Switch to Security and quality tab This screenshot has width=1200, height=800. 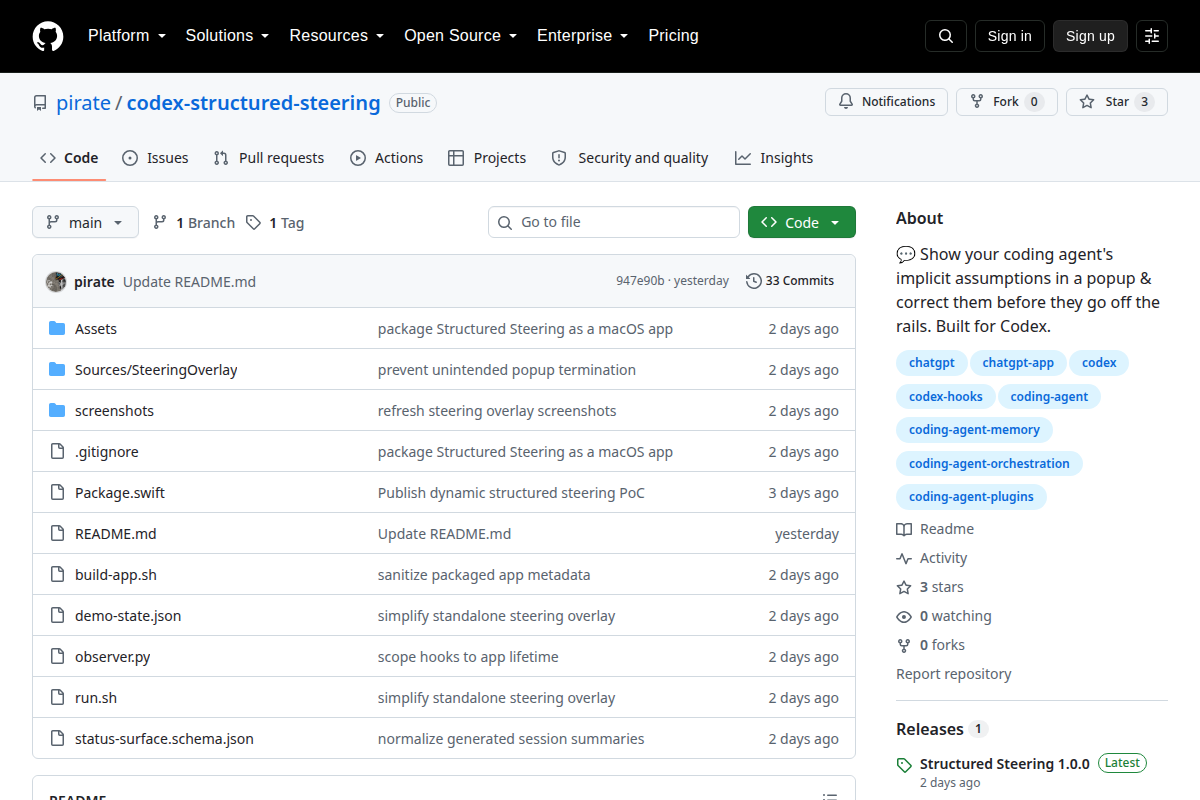pos(630,158)
